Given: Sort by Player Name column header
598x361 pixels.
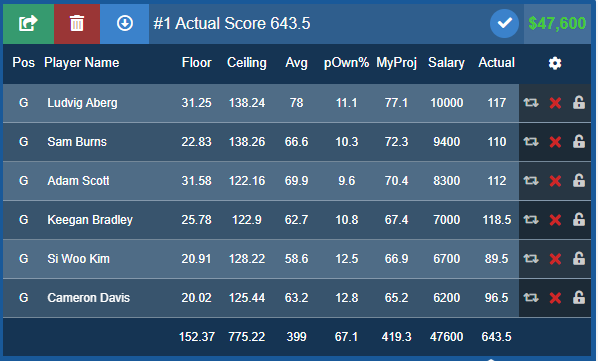Looking at the screenshot, I should tap(82, 63).
